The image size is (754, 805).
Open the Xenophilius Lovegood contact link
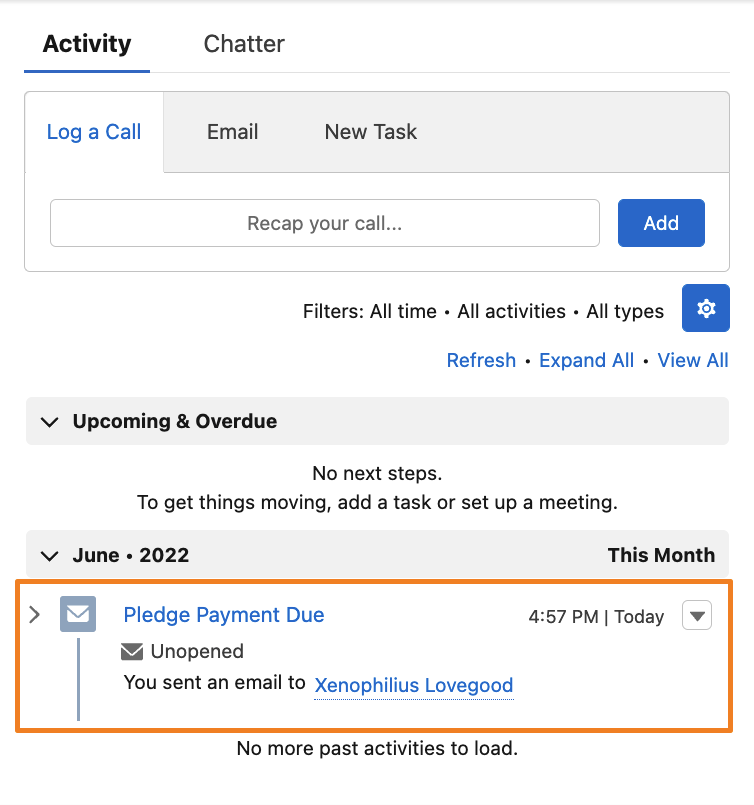(x=413, y=685)
